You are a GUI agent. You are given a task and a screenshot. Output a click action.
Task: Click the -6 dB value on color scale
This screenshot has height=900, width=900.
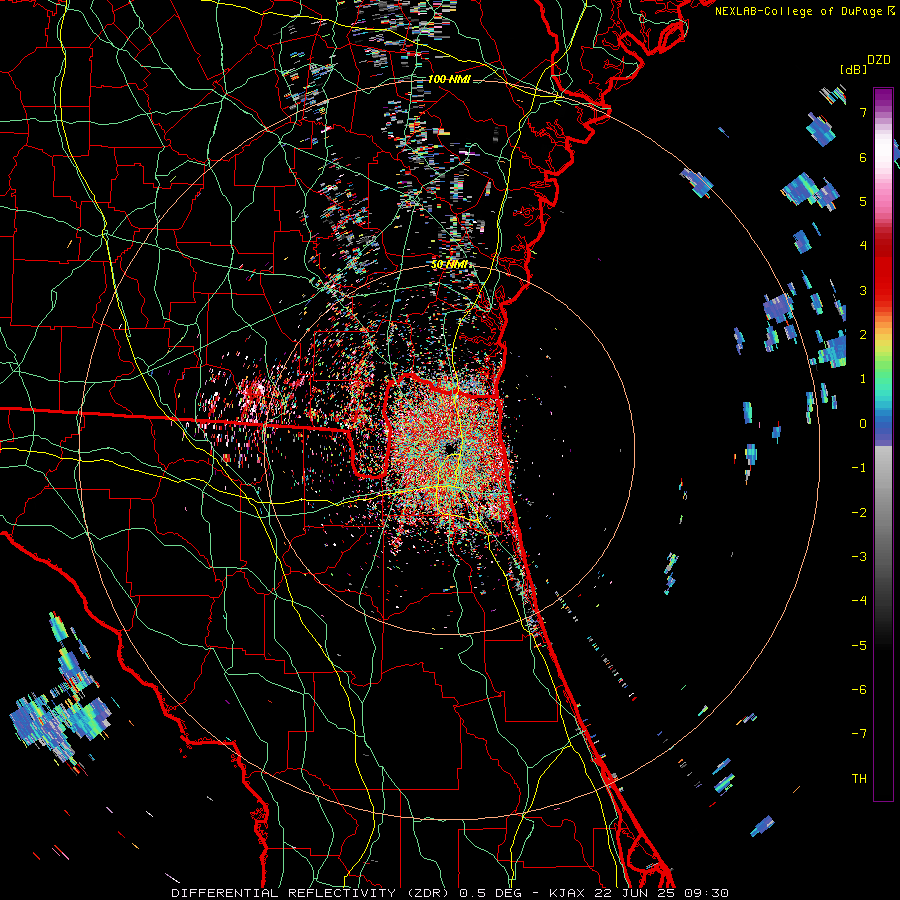(859, 690)
